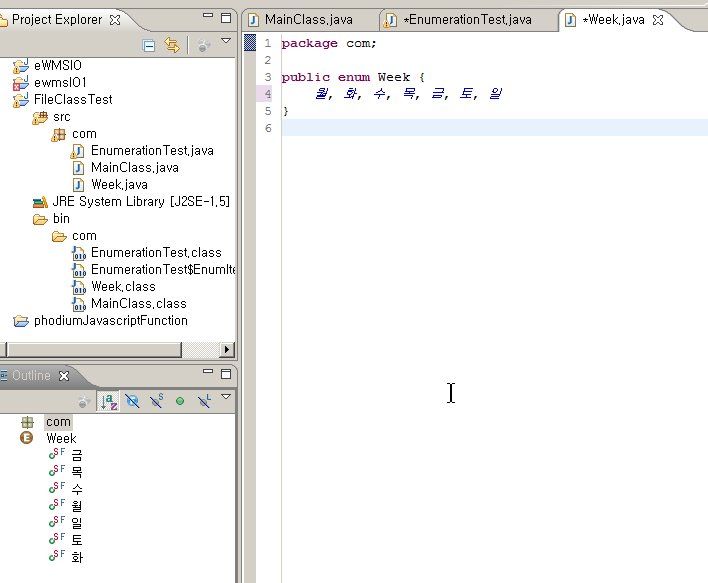Click line number 4 in the gutter
The width and height of the screenshot is (708, 583).
tap(268, 94)
